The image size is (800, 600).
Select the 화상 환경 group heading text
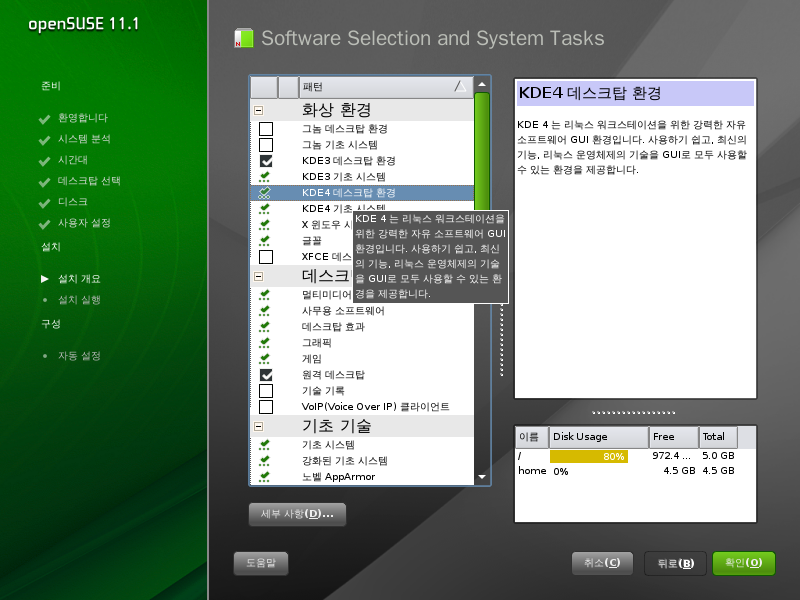tap(336, 110)
